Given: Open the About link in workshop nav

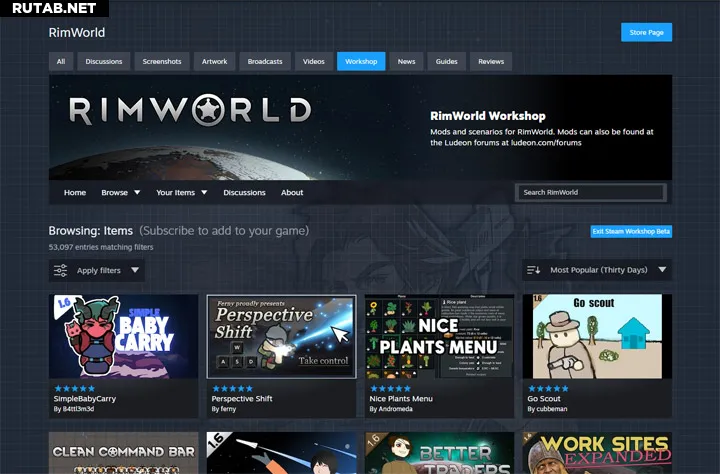Looking at the screenshot, I should click(292, 192).
